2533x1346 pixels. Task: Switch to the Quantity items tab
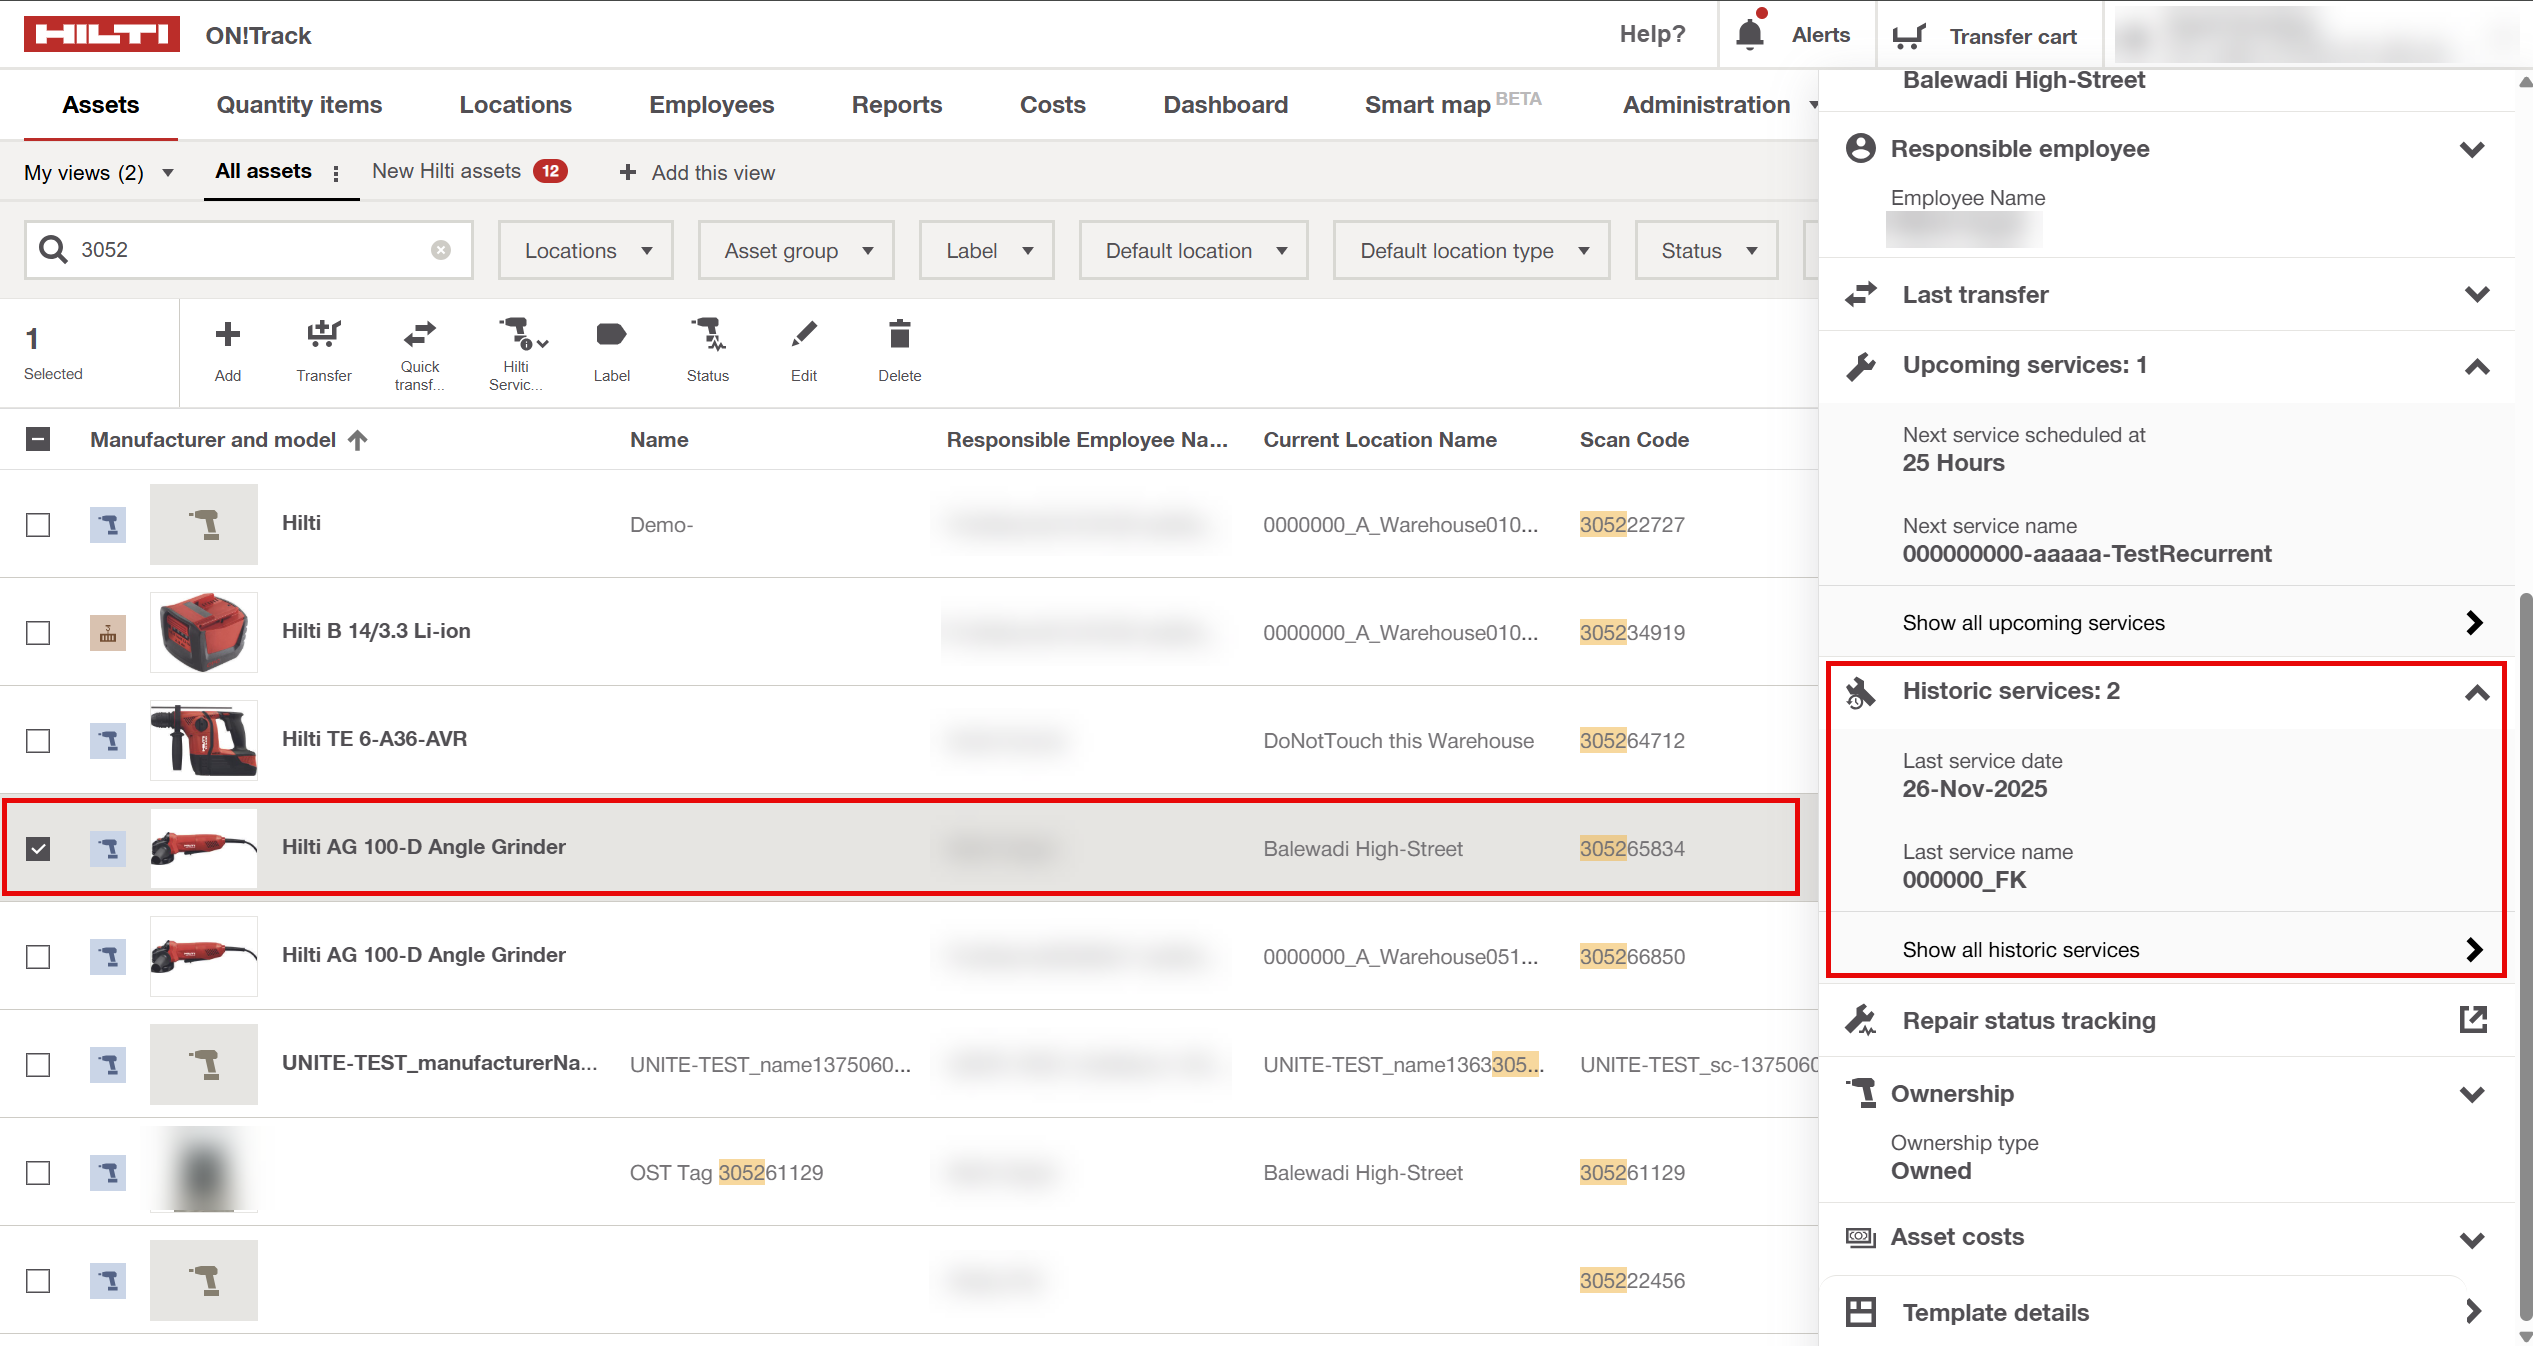click(x=299, y=105)
